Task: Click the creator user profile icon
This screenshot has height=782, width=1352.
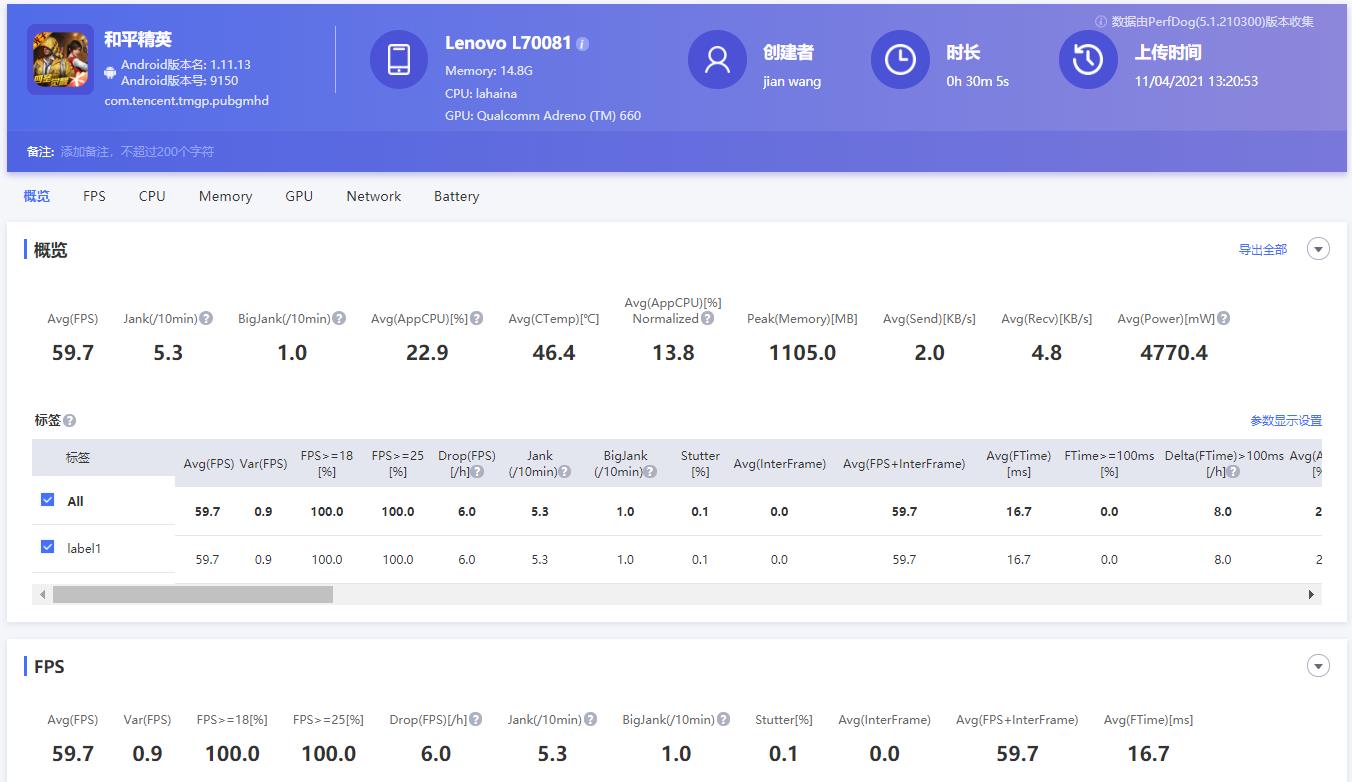Action: coord(717,59)
